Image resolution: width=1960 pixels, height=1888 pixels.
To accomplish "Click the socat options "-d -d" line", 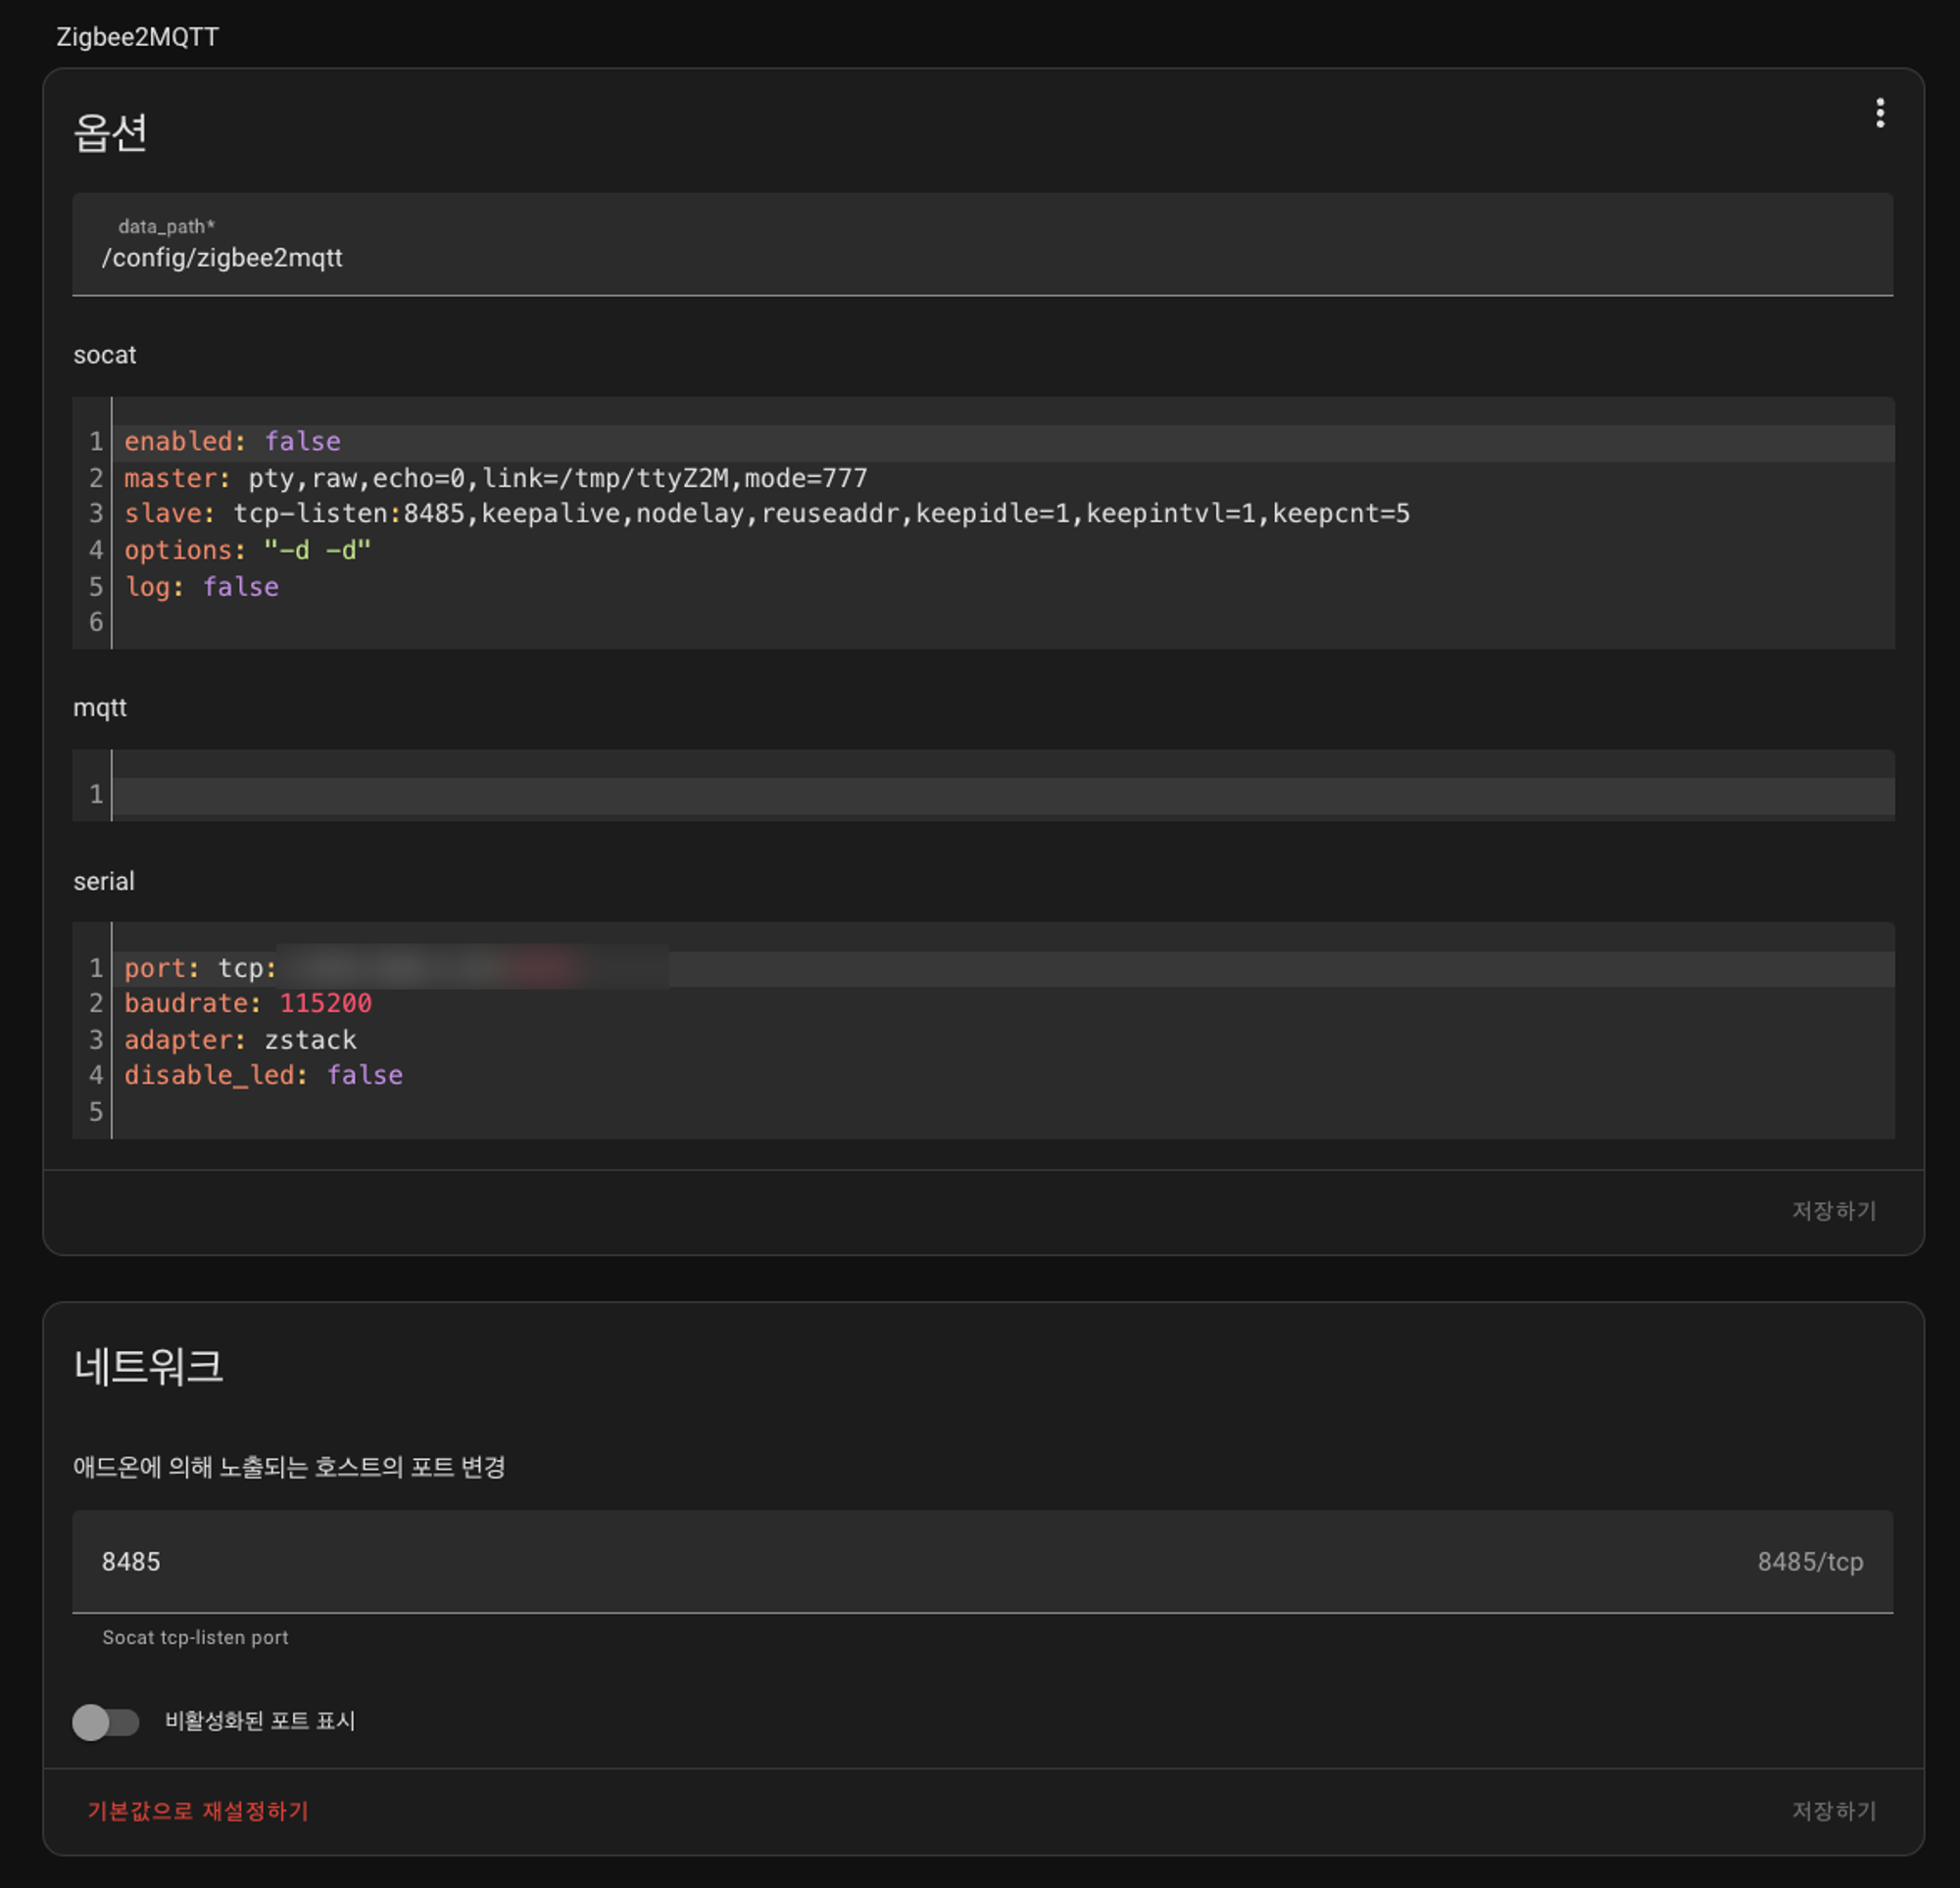I will (247, 550).
